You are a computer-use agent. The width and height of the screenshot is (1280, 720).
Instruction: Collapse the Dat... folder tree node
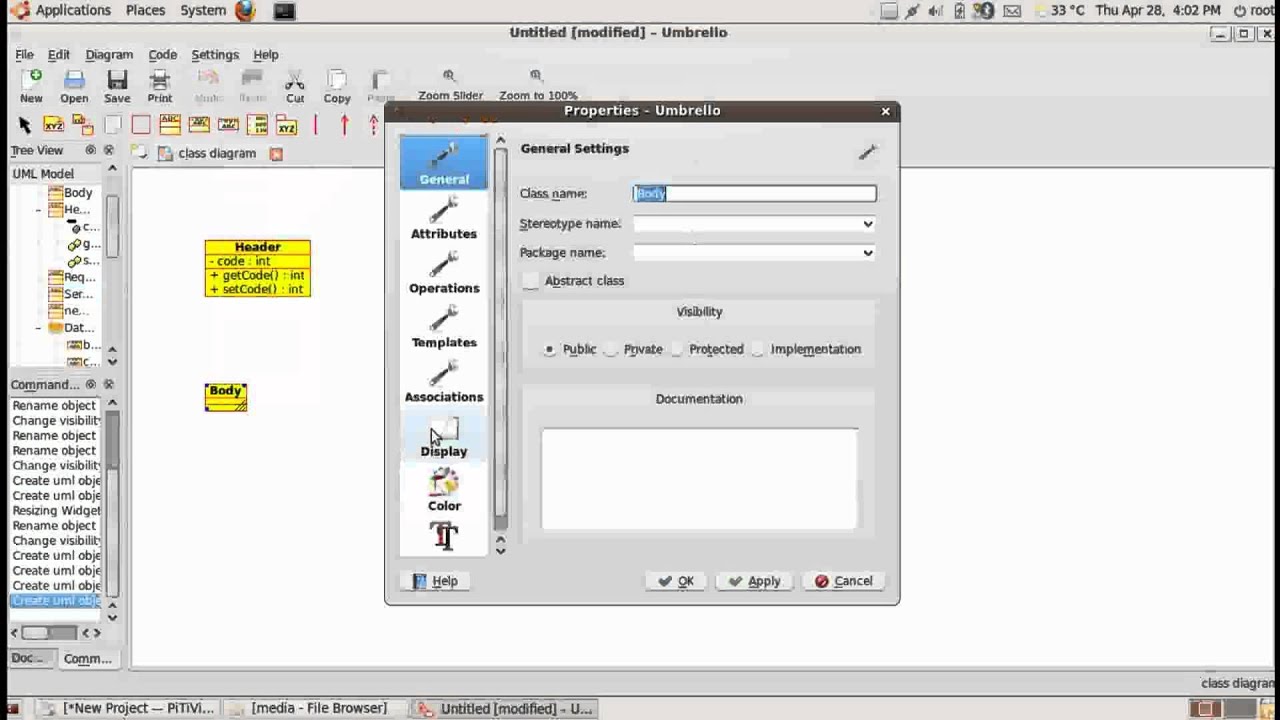tap(38, 328)
